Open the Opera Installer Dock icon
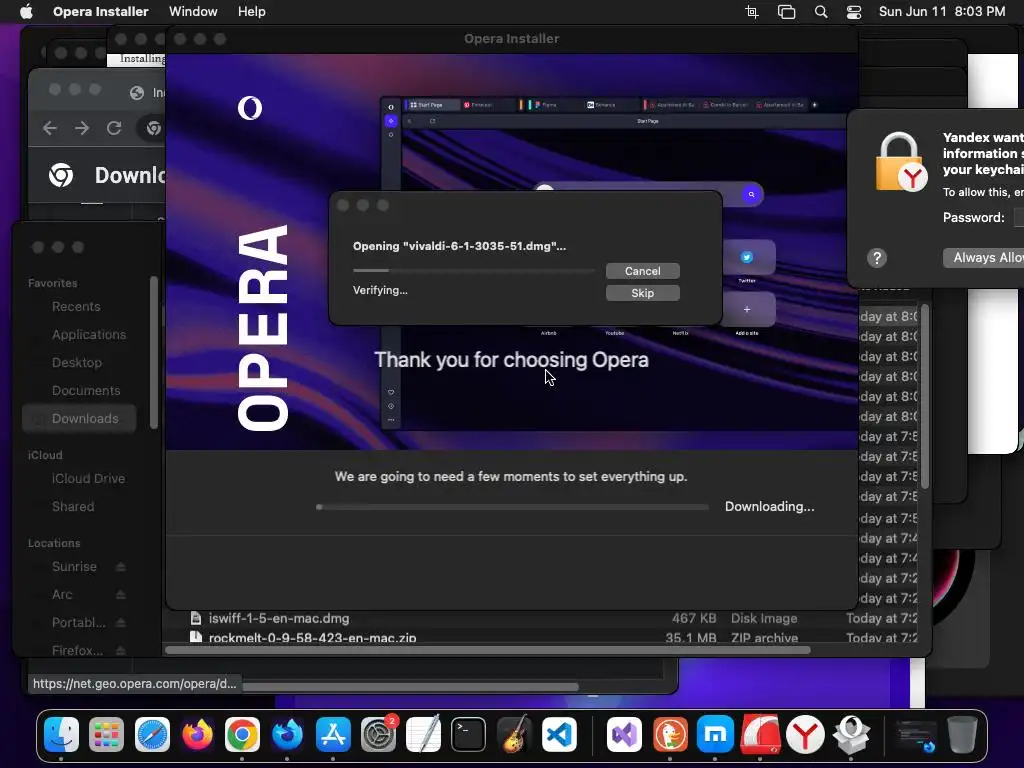 coord(851,735)
